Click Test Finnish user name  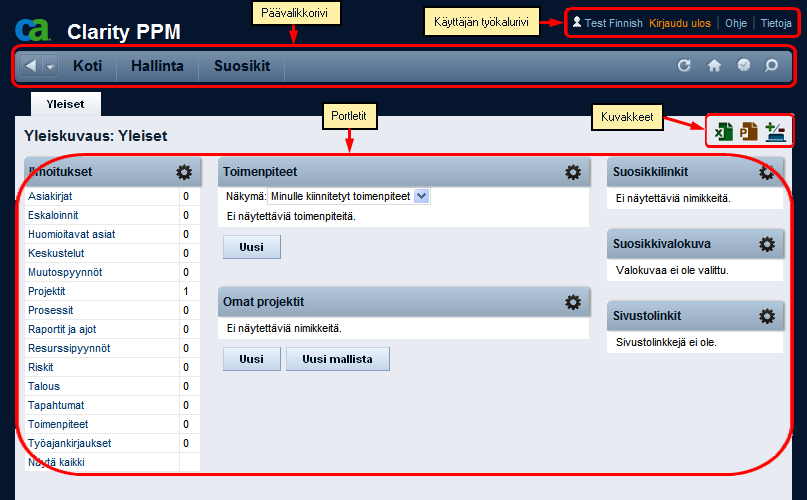pyautogui.click(x=613, y=23)
